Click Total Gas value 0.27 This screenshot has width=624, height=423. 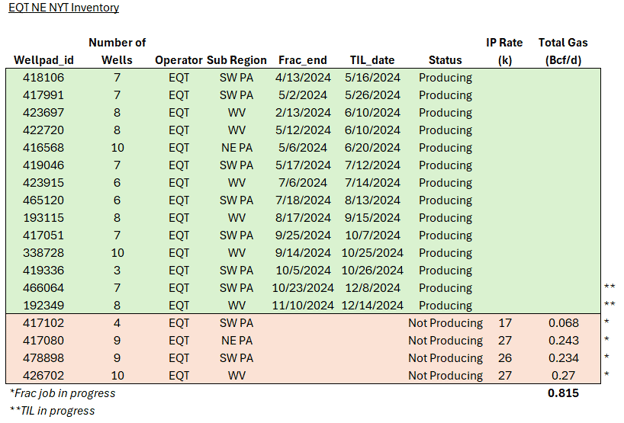564,375
